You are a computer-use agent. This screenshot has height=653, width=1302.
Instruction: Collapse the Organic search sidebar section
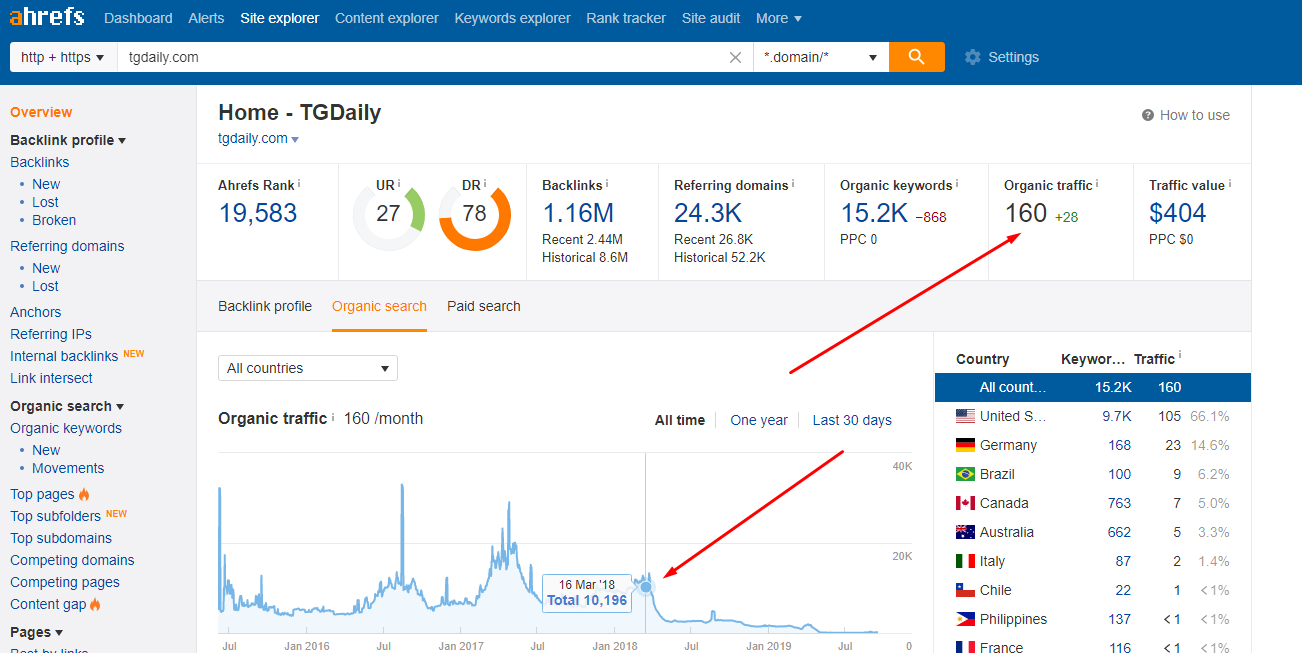67,406
